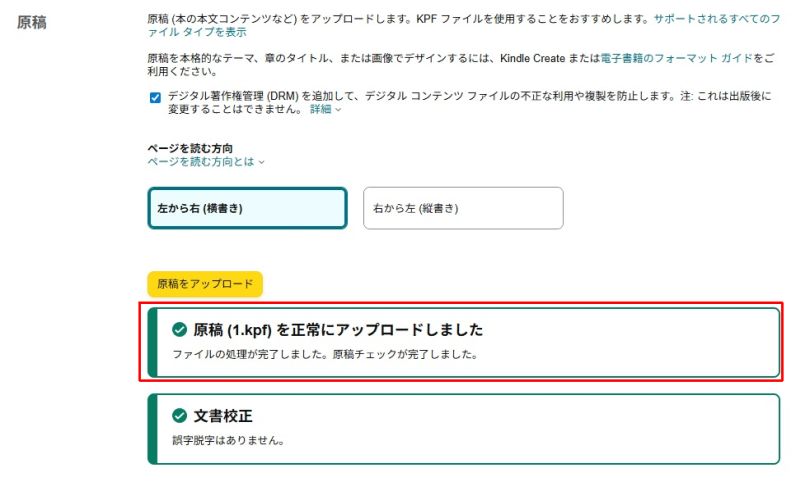Image resolution: width=800 pixels, height=496 pixels.
Task: Click the 原稿 section heading
Action: 32,22
